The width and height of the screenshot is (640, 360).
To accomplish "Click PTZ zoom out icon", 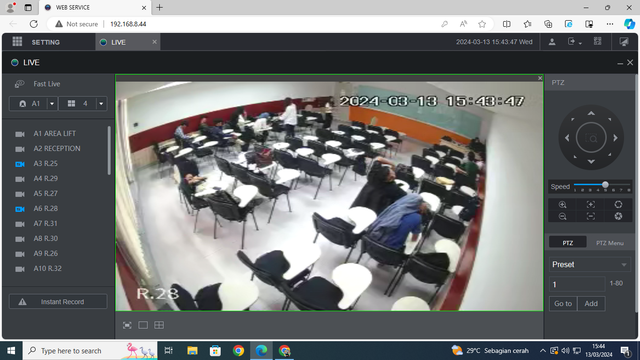I will (x=562, y=216).
